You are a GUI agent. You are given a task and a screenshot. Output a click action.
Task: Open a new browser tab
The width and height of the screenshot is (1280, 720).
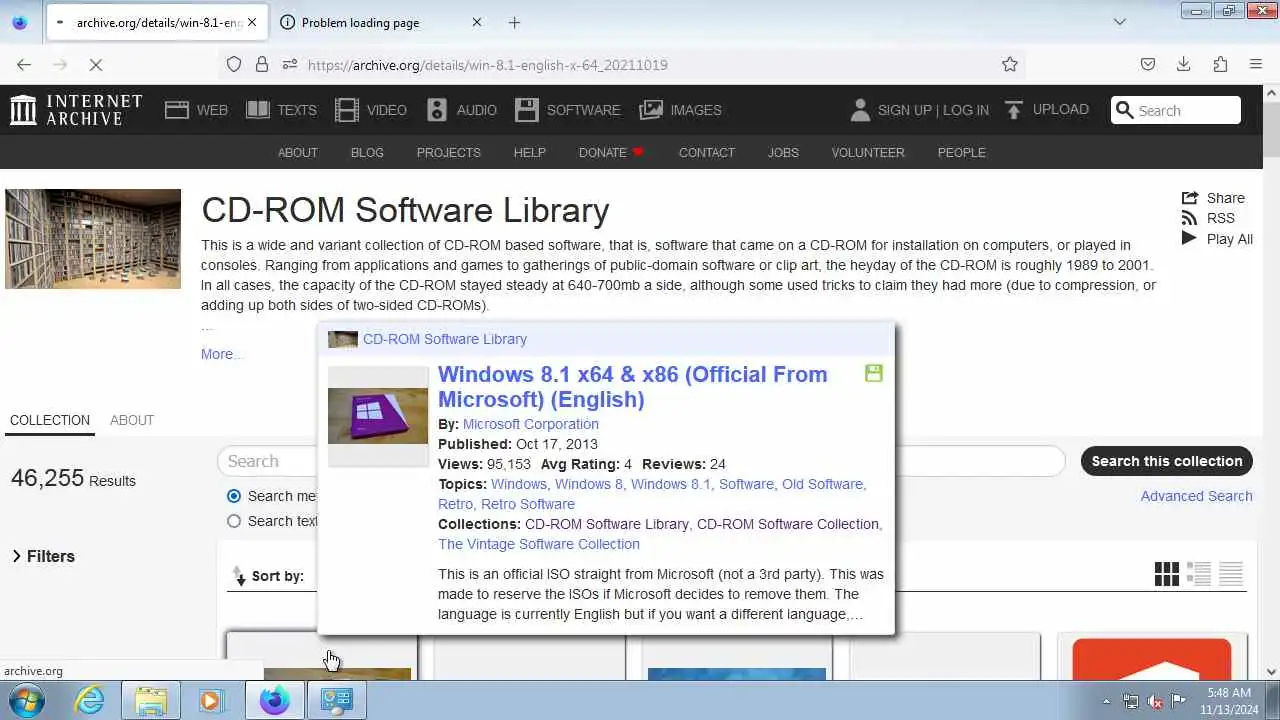pyautogui.click(x=514, y=22)
